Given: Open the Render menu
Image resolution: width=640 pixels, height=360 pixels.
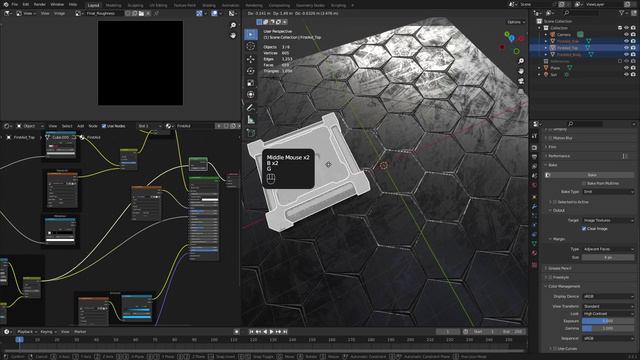Looking at the screenshot, I should pyautogui.click(x=40, y=4).
